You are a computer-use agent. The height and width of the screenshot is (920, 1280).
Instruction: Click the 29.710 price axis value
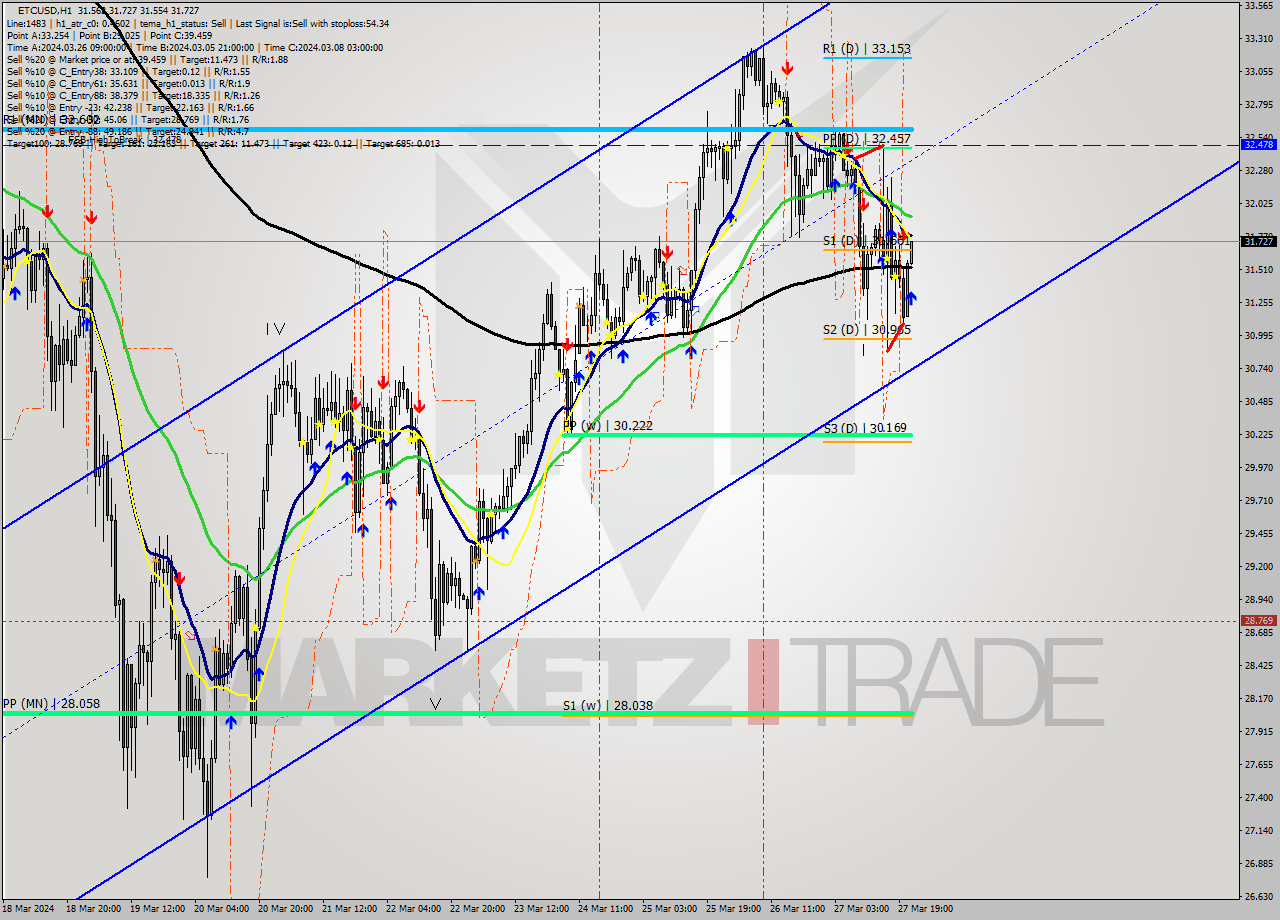click(1258, 500)
